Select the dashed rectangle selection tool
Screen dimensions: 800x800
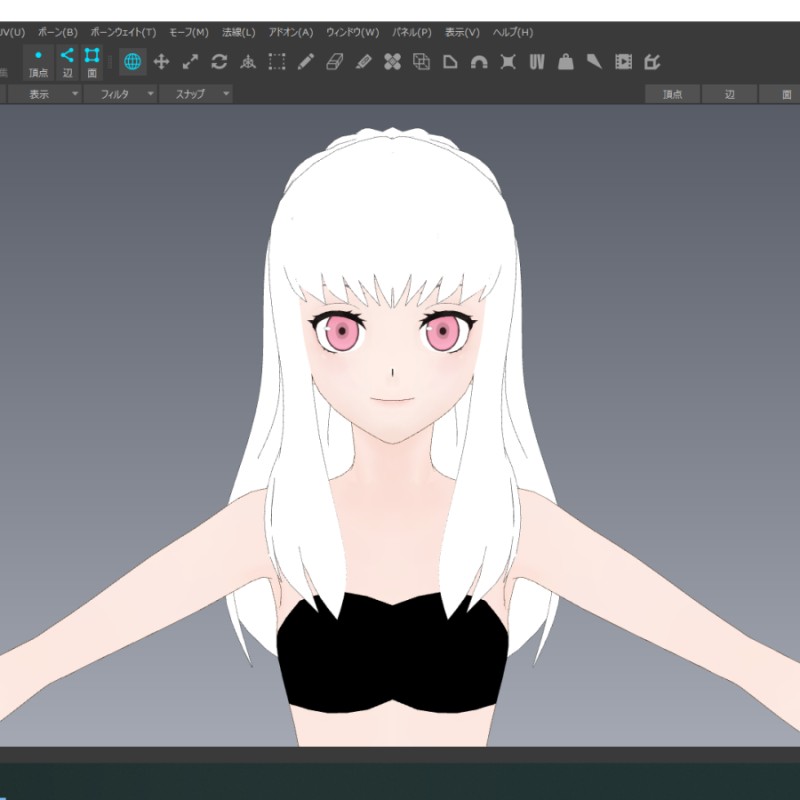click(277, 62)
